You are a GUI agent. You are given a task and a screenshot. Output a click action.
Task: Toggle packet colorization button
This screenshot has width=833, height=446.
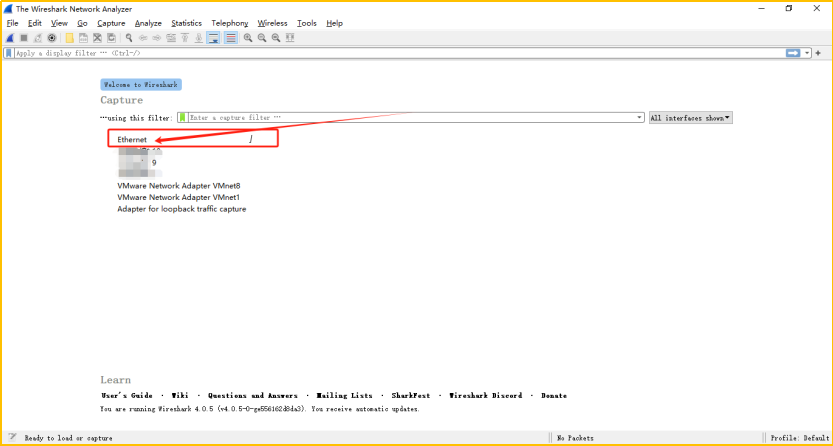click(x=230, y=38)
